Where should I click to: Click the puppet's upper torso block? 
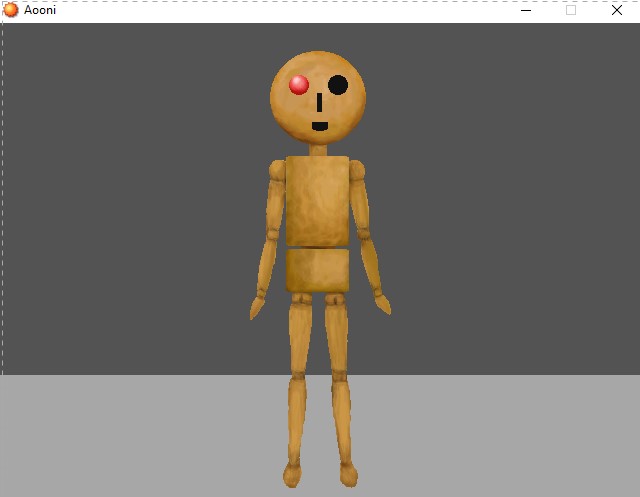318,201
